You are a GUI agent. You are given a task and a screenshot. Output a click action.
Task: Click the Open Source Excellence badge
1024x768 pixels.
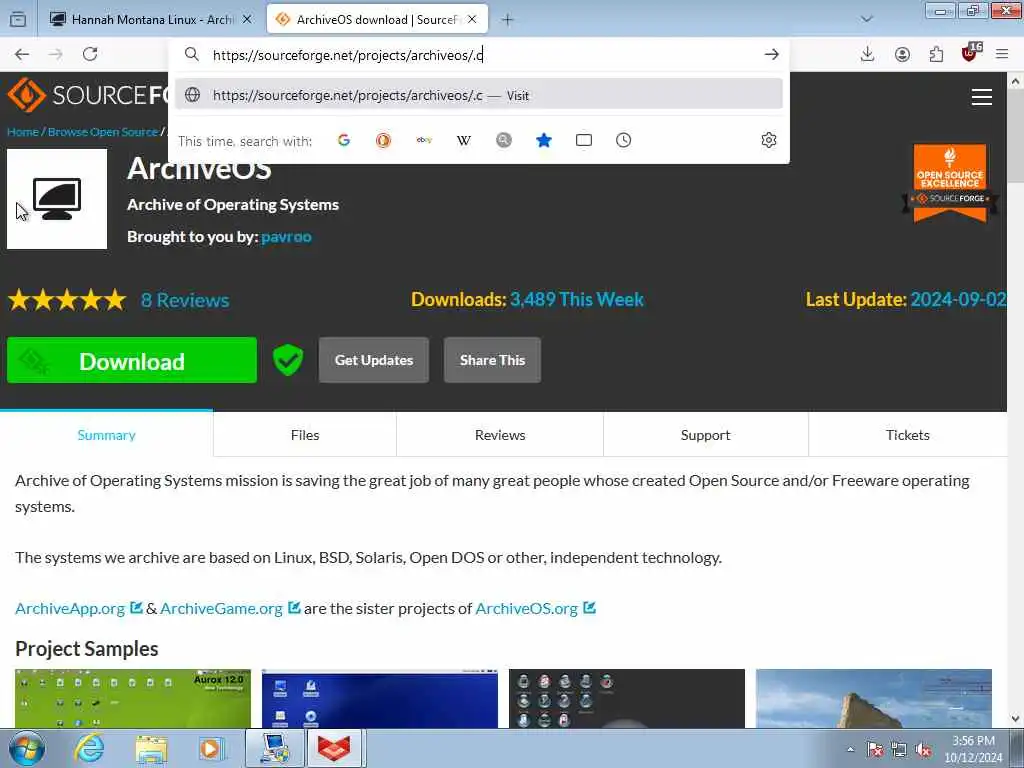[x=950, y=184]
